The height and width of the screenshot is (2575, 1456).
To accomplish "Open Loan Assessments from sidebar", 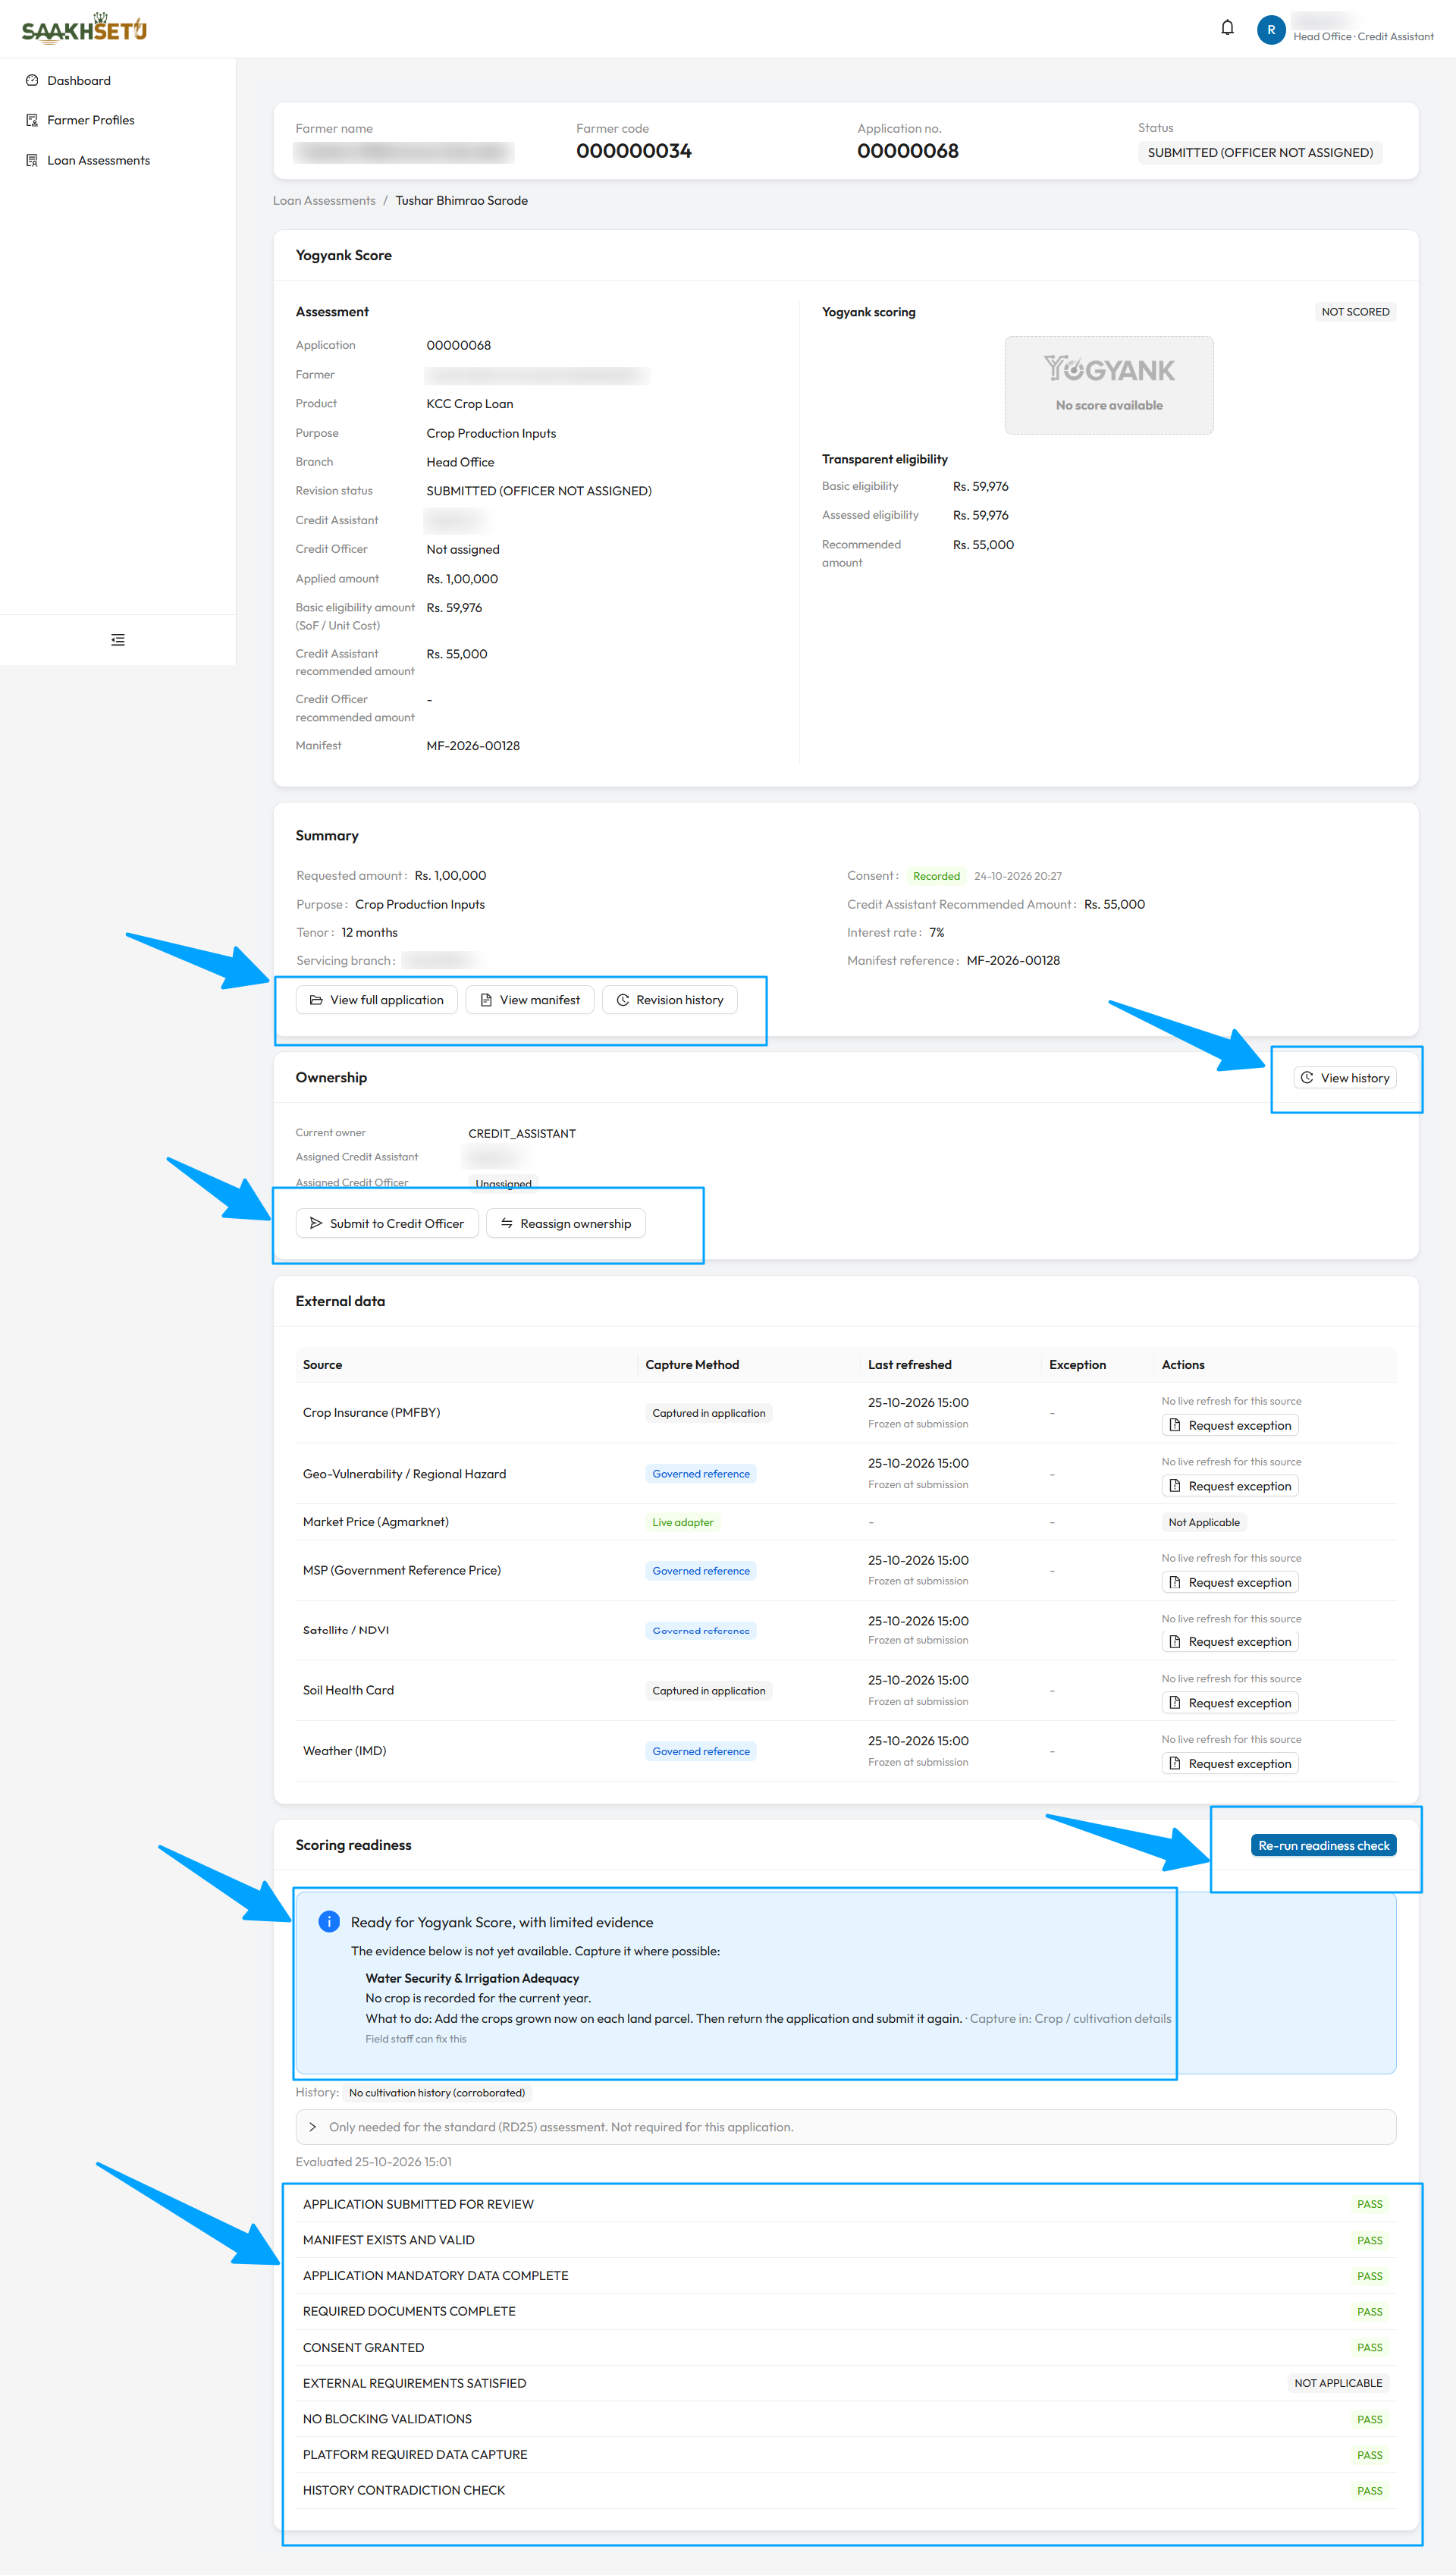I will tap(98, 160).
